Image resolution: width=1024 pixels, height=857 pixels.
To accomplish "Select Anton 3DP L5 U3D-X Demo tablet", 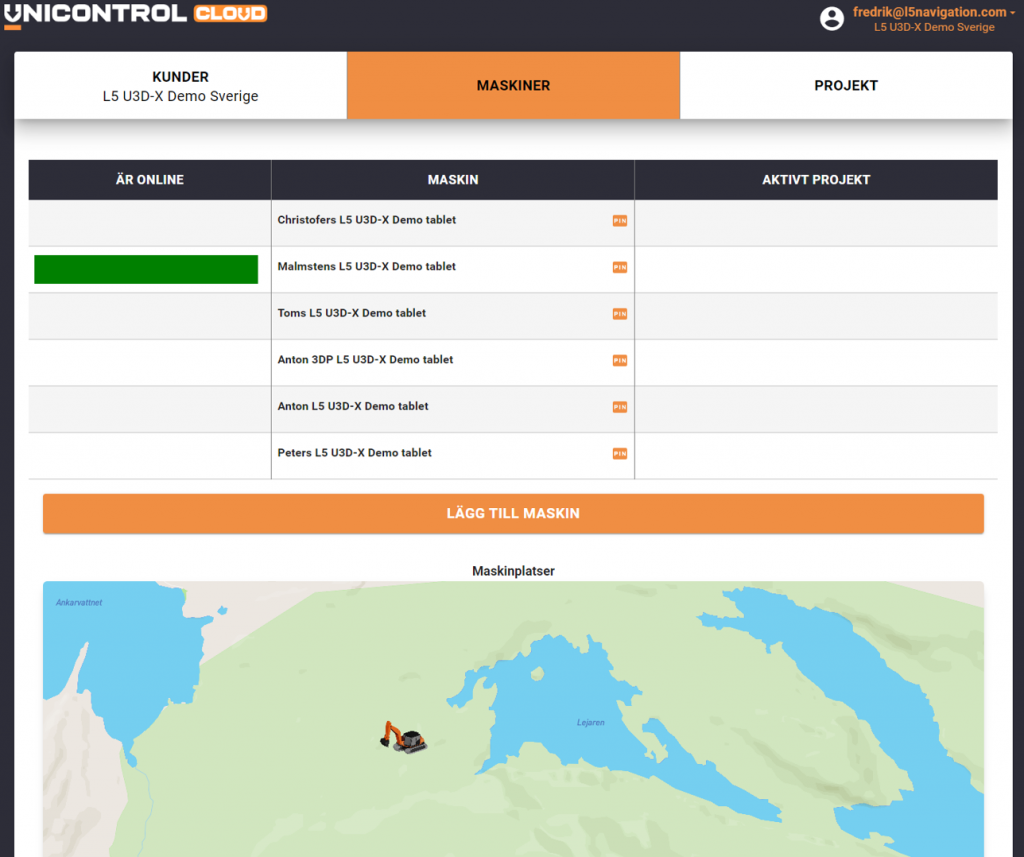I will pos(513,363).
